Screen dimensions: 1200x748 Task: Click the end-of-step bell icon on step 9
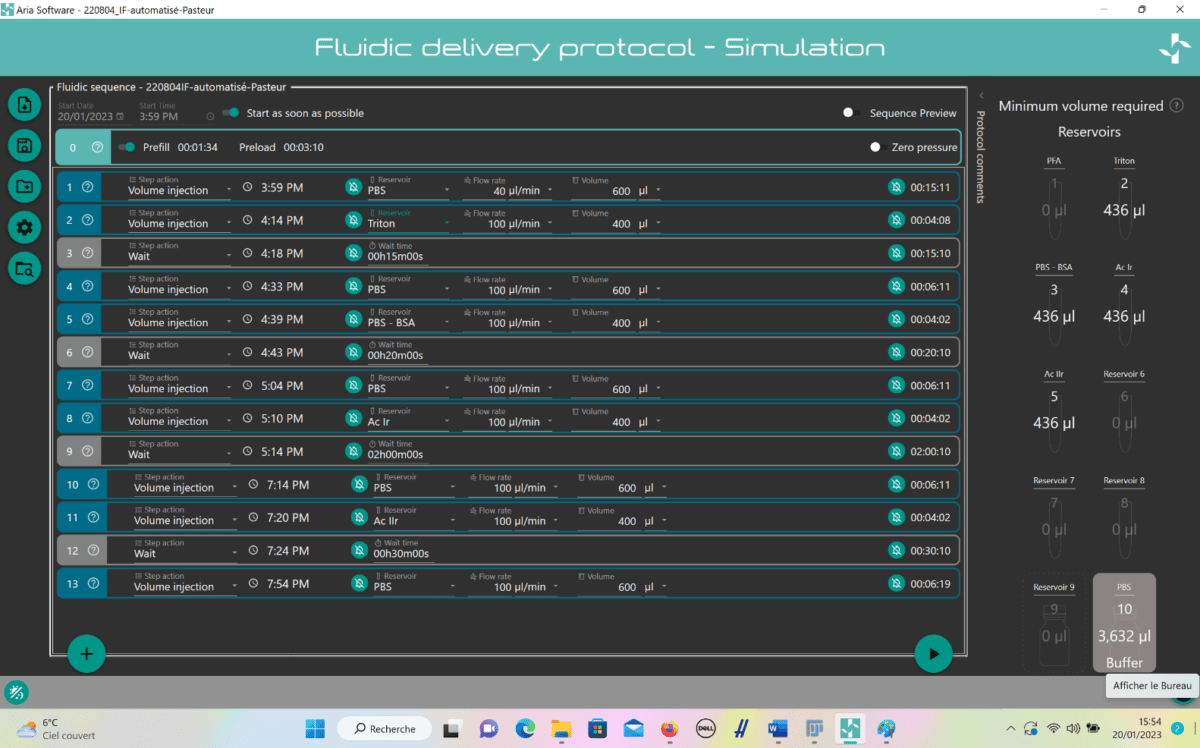[x=896, y=451]
